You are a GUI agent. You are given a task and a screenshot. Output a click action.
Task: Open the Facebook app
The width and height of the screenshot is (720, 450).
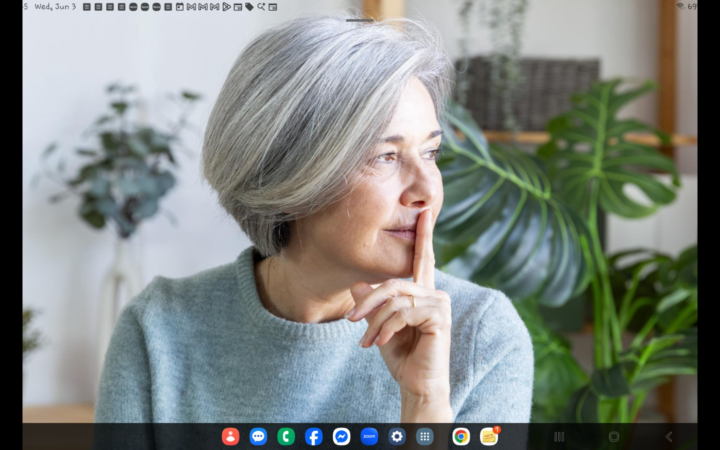click(314, 436)
